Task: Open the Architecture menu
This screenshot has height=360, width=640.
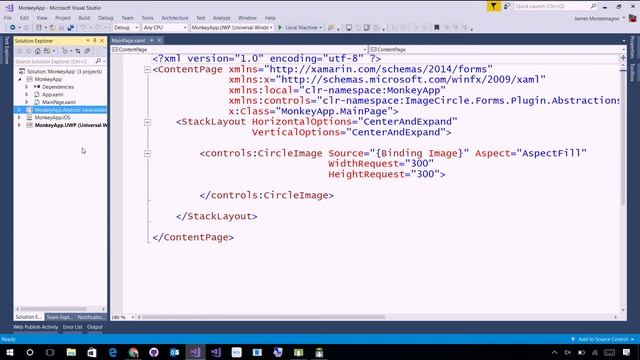Action: (x=175, y=18)
